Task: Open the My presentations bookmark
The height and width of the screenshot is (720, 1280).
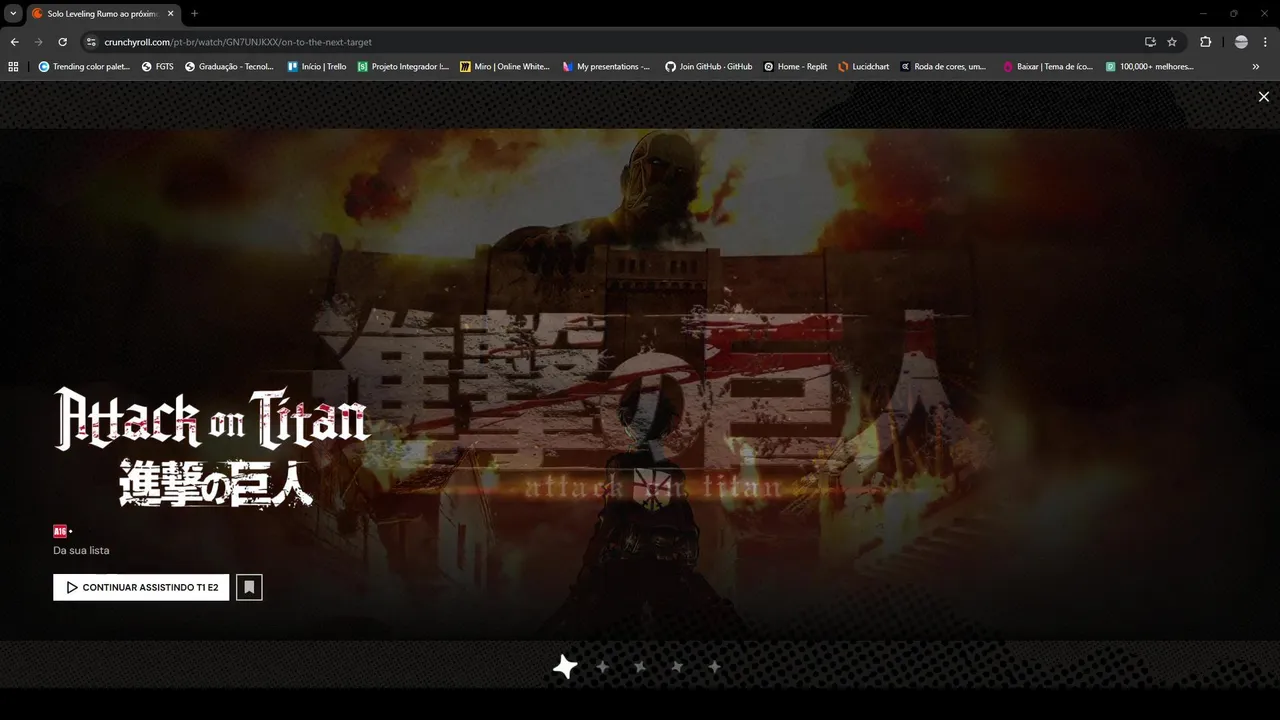Action: (607, 67)
